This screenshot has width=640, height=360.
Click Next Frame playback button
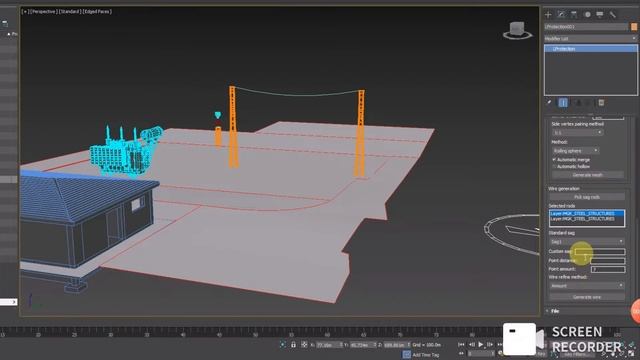[490, 345]
